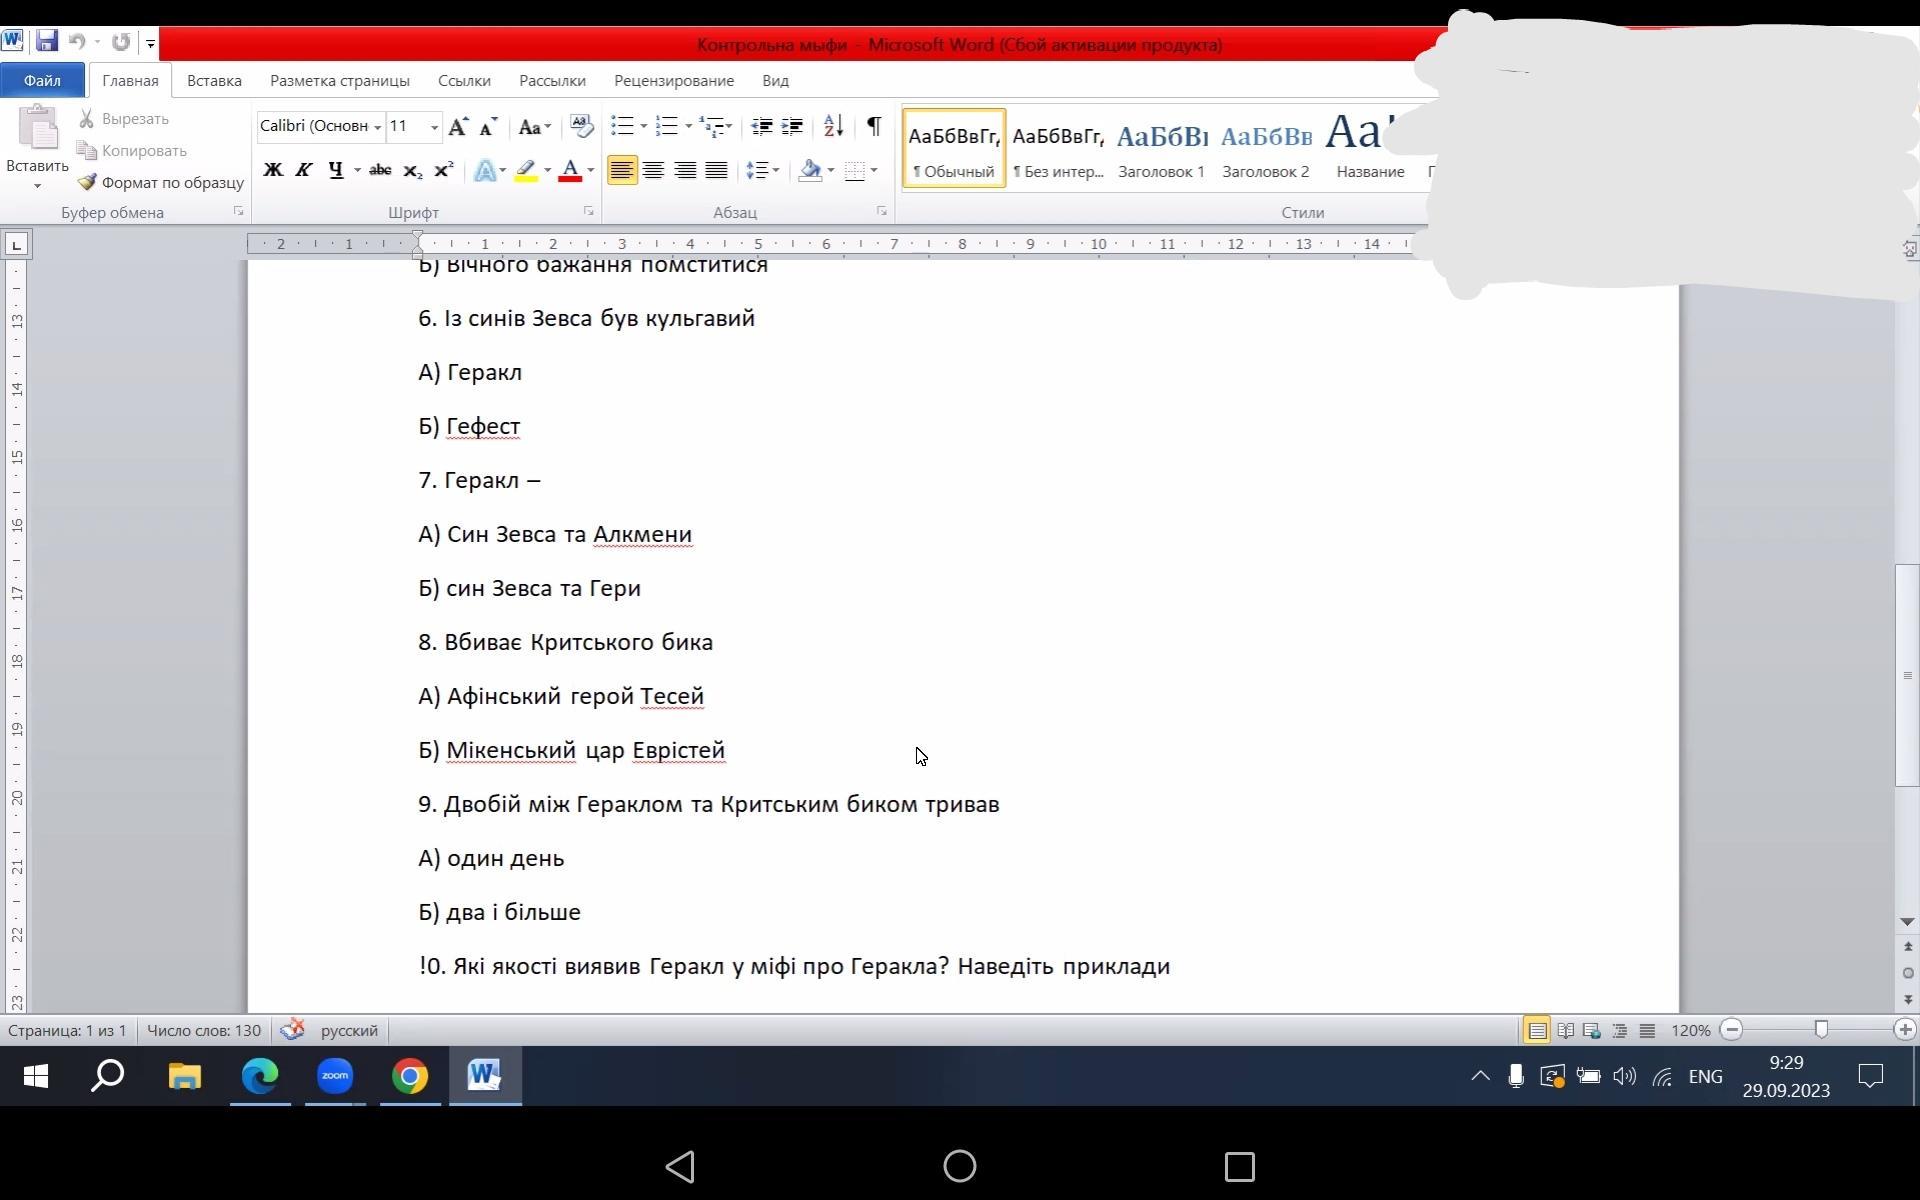
Task: Click the Format Painter brush icon
Action: click(x=88, y=182)
